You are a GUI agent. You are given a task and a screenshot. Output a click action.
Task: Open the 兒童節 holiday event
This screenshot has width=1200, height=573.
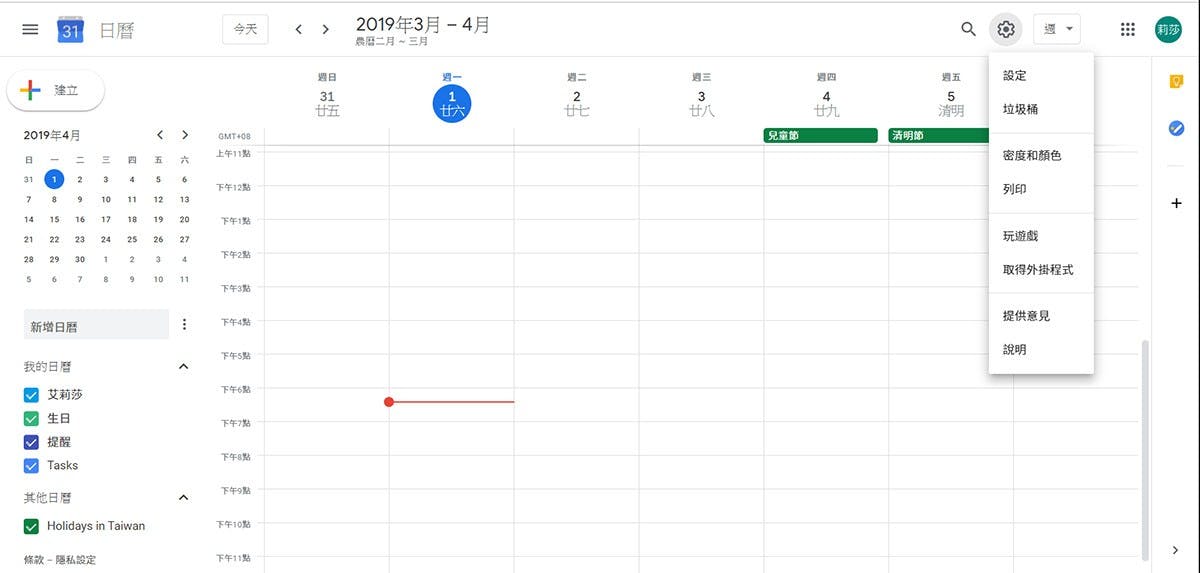click(x=820, y=135)
